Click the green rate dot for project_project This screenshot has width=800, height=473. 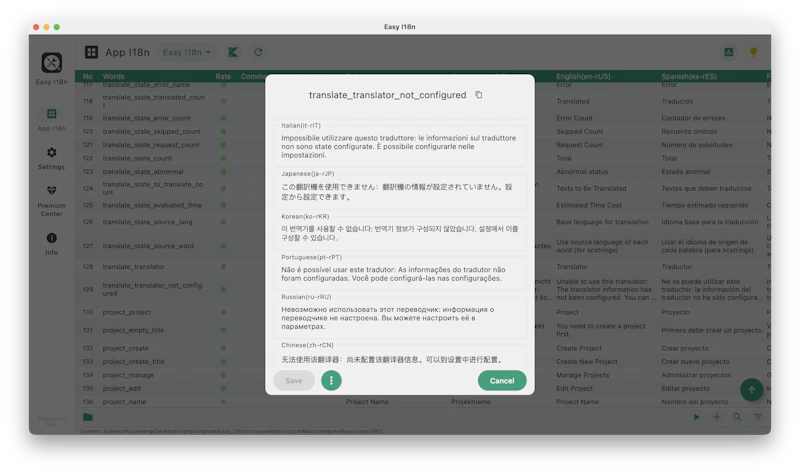click(x=223, y=312)
